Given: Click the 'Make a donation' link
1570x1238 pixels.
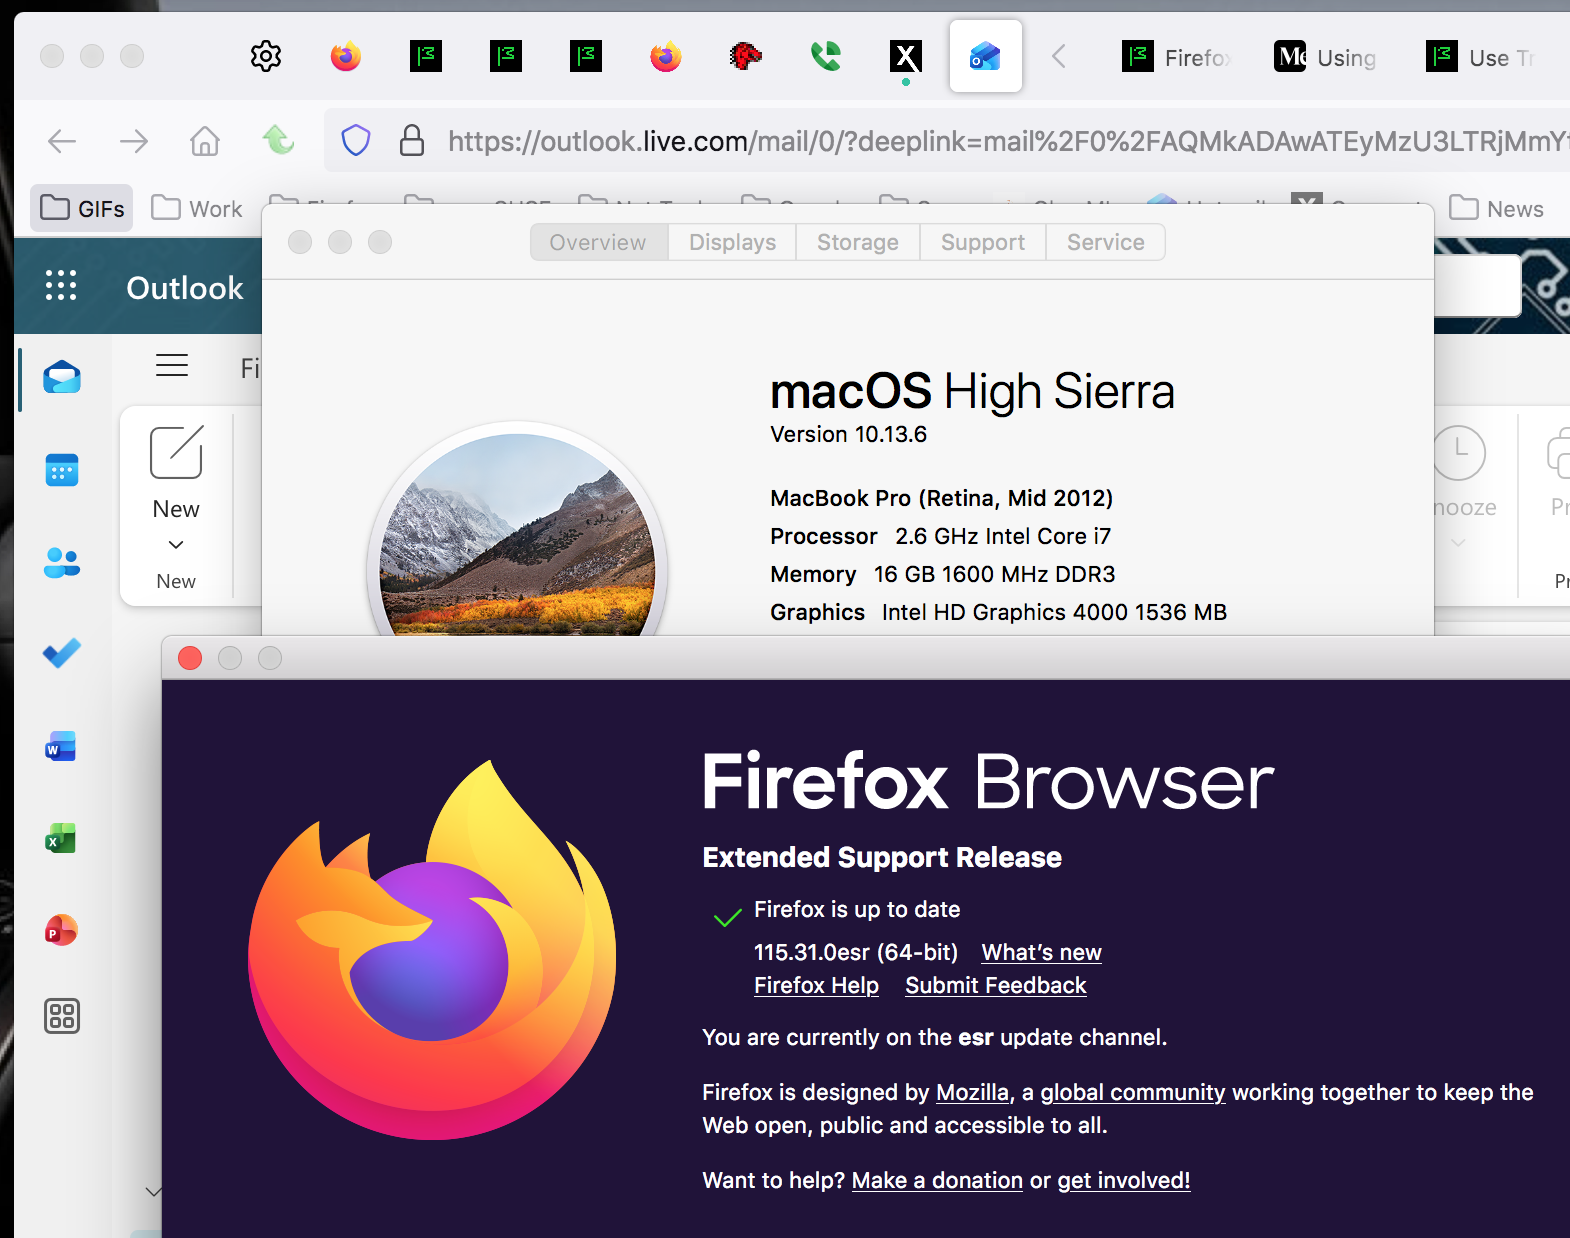Looking at the screenshot, I should click(x=938, y=1180).
